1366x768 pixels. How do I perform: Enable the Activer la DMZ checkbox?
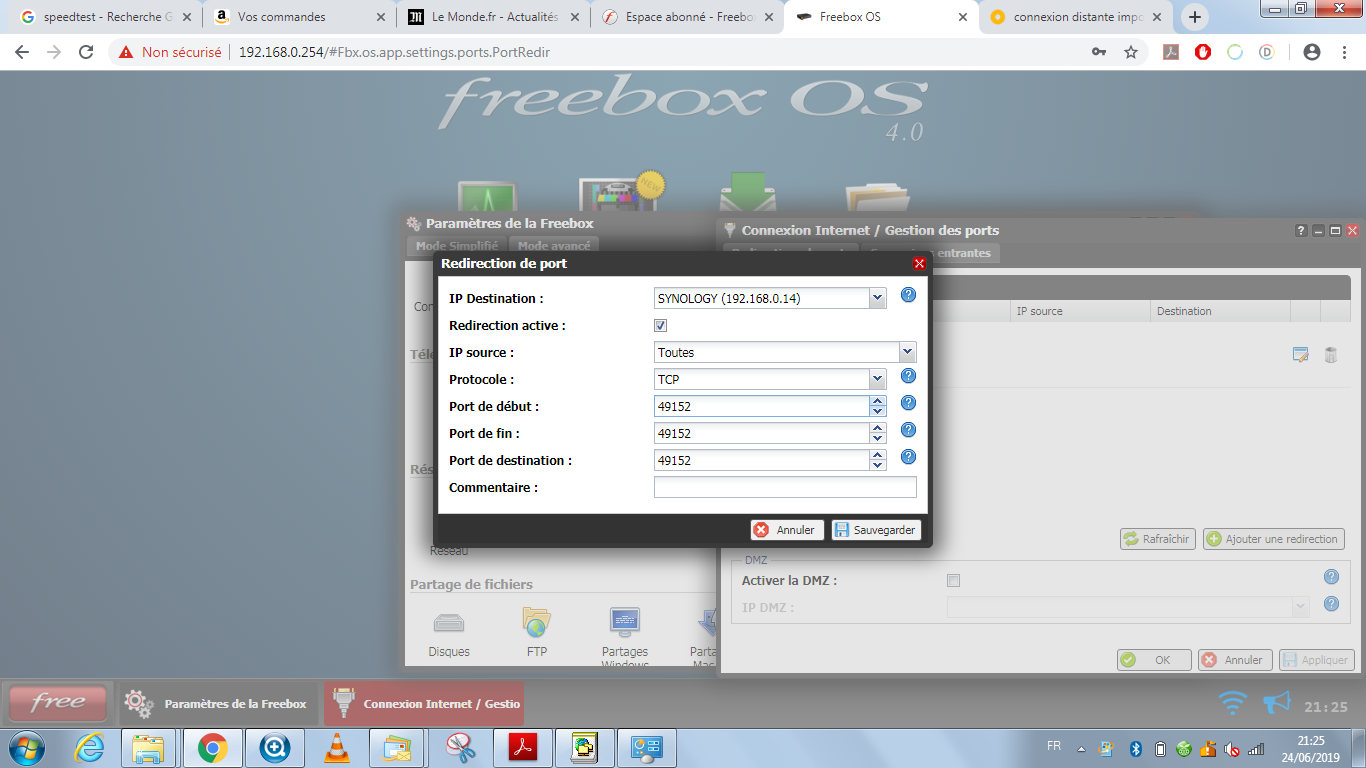953,580
